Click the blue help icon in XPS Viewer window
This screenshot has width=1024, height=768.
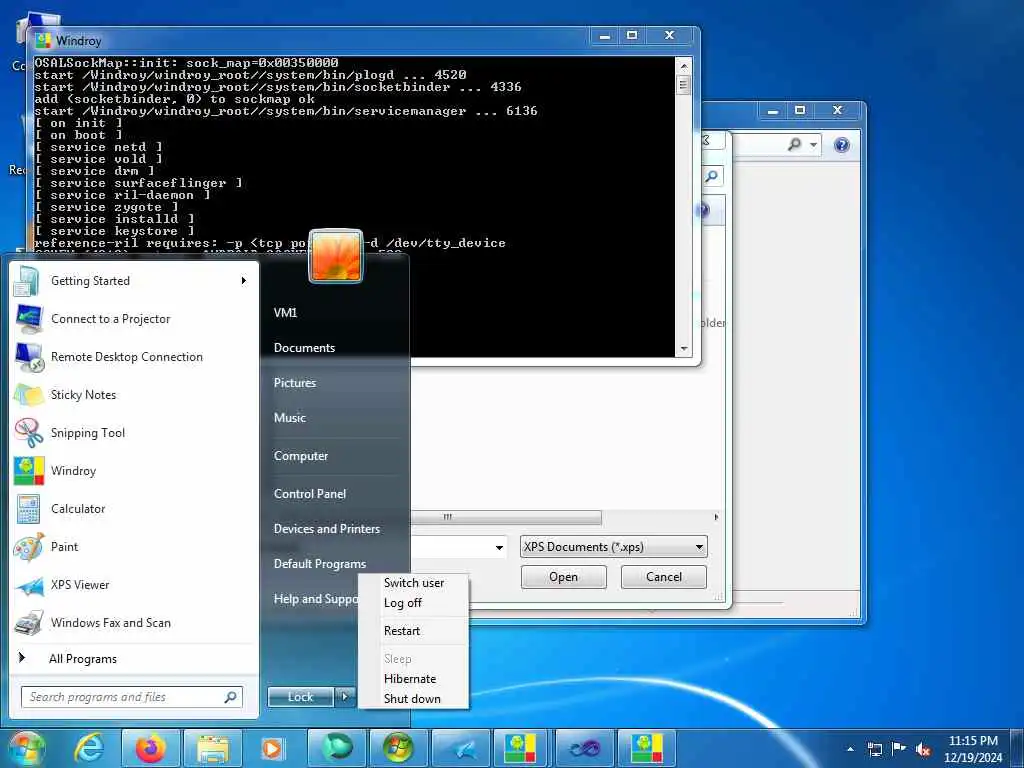(x=842, y=145)
